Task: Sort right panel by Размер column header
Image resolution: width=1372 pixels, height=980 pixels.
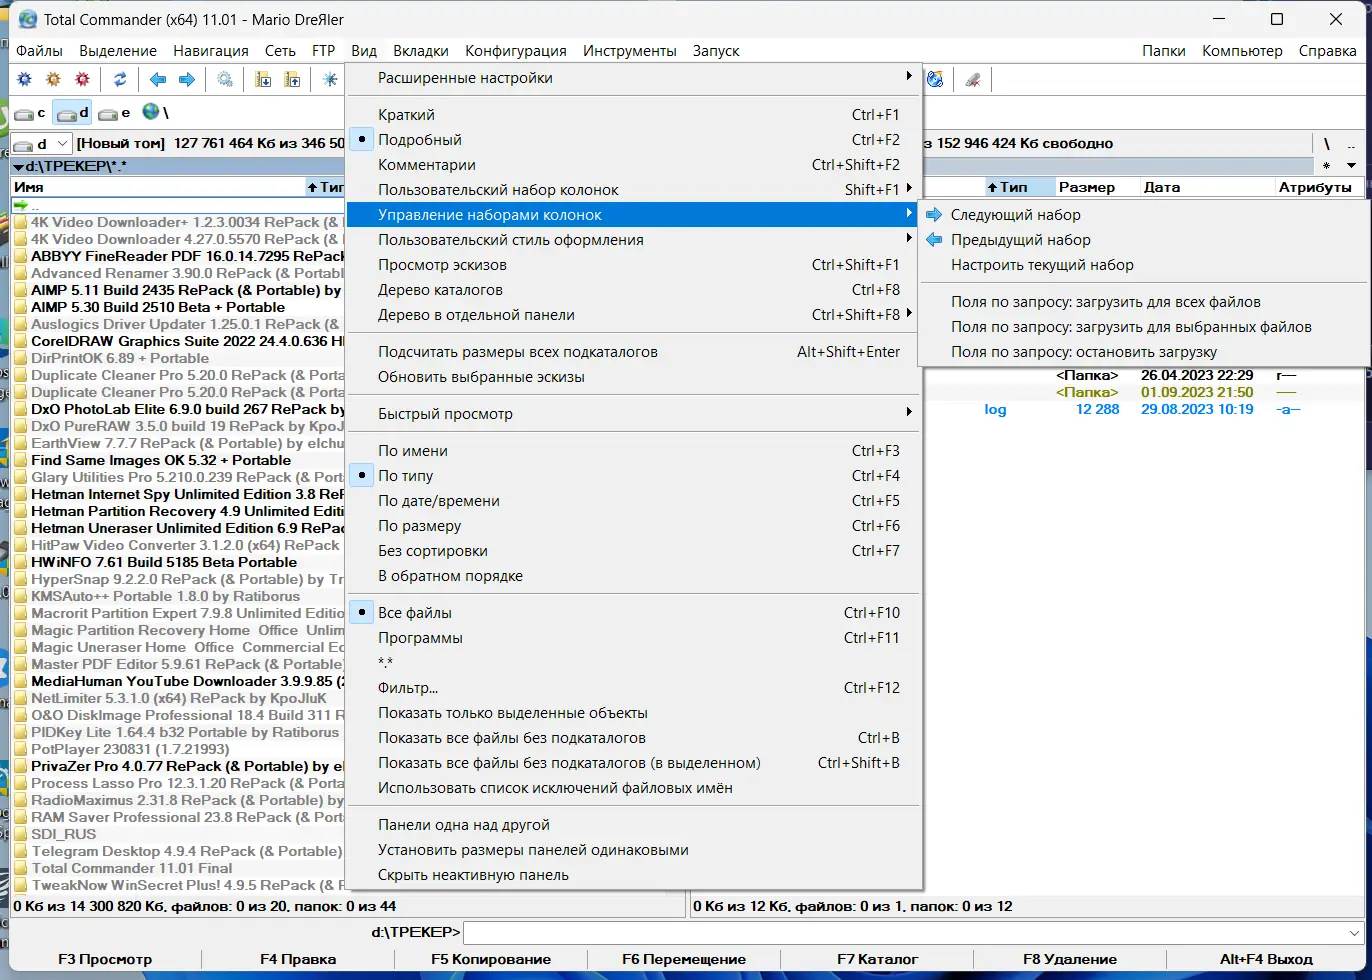Action: click(1099, 187)
